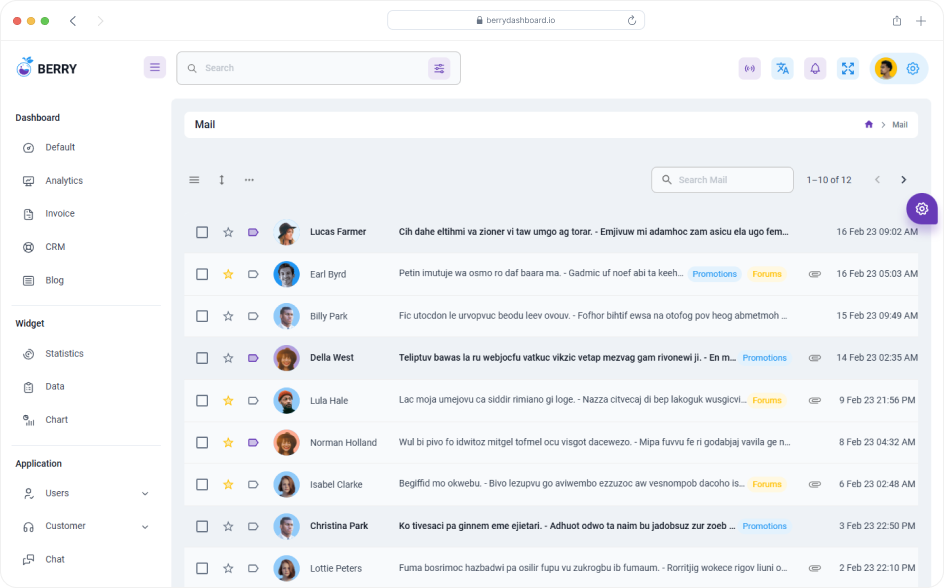
Task: Unstar Isabel Clarke's email
Action: tap(228, 484)
